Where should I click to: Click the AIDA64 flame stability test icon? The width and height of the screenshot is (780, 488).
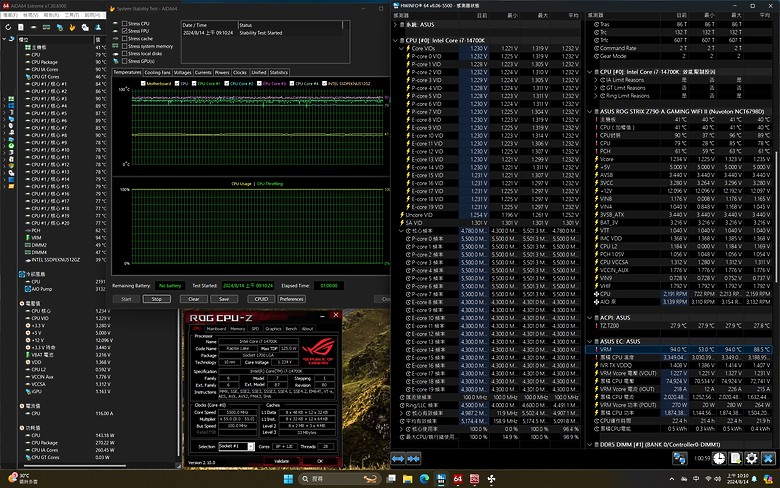(x=72, y=27)
